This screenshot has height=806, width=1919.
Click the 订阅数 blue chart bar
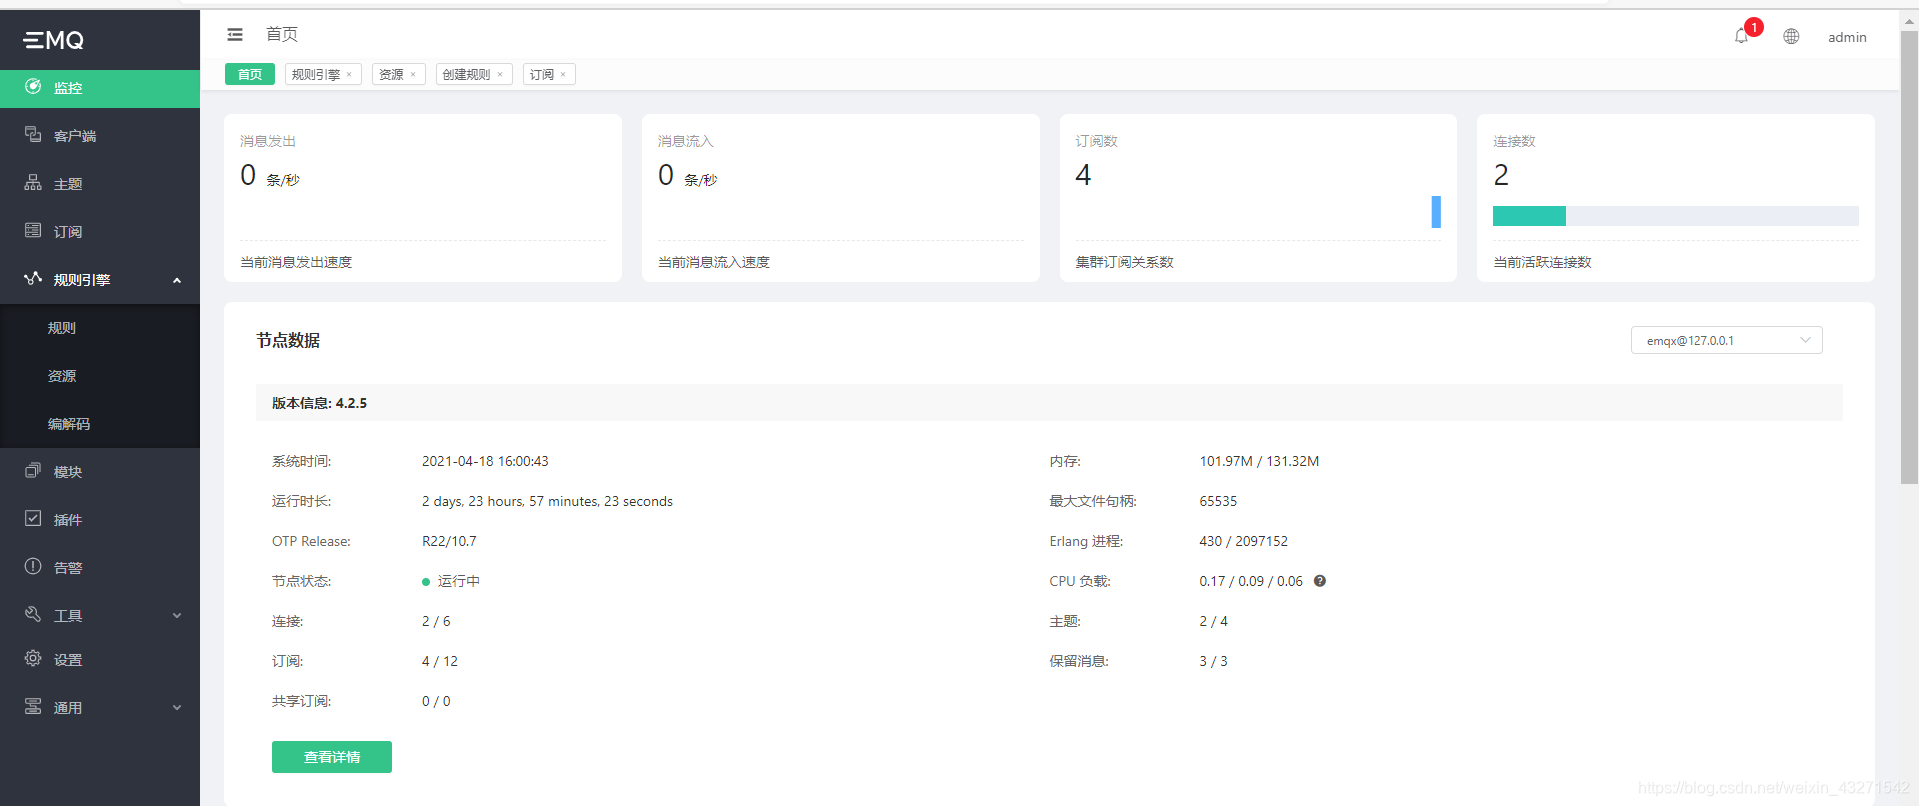1436,212
